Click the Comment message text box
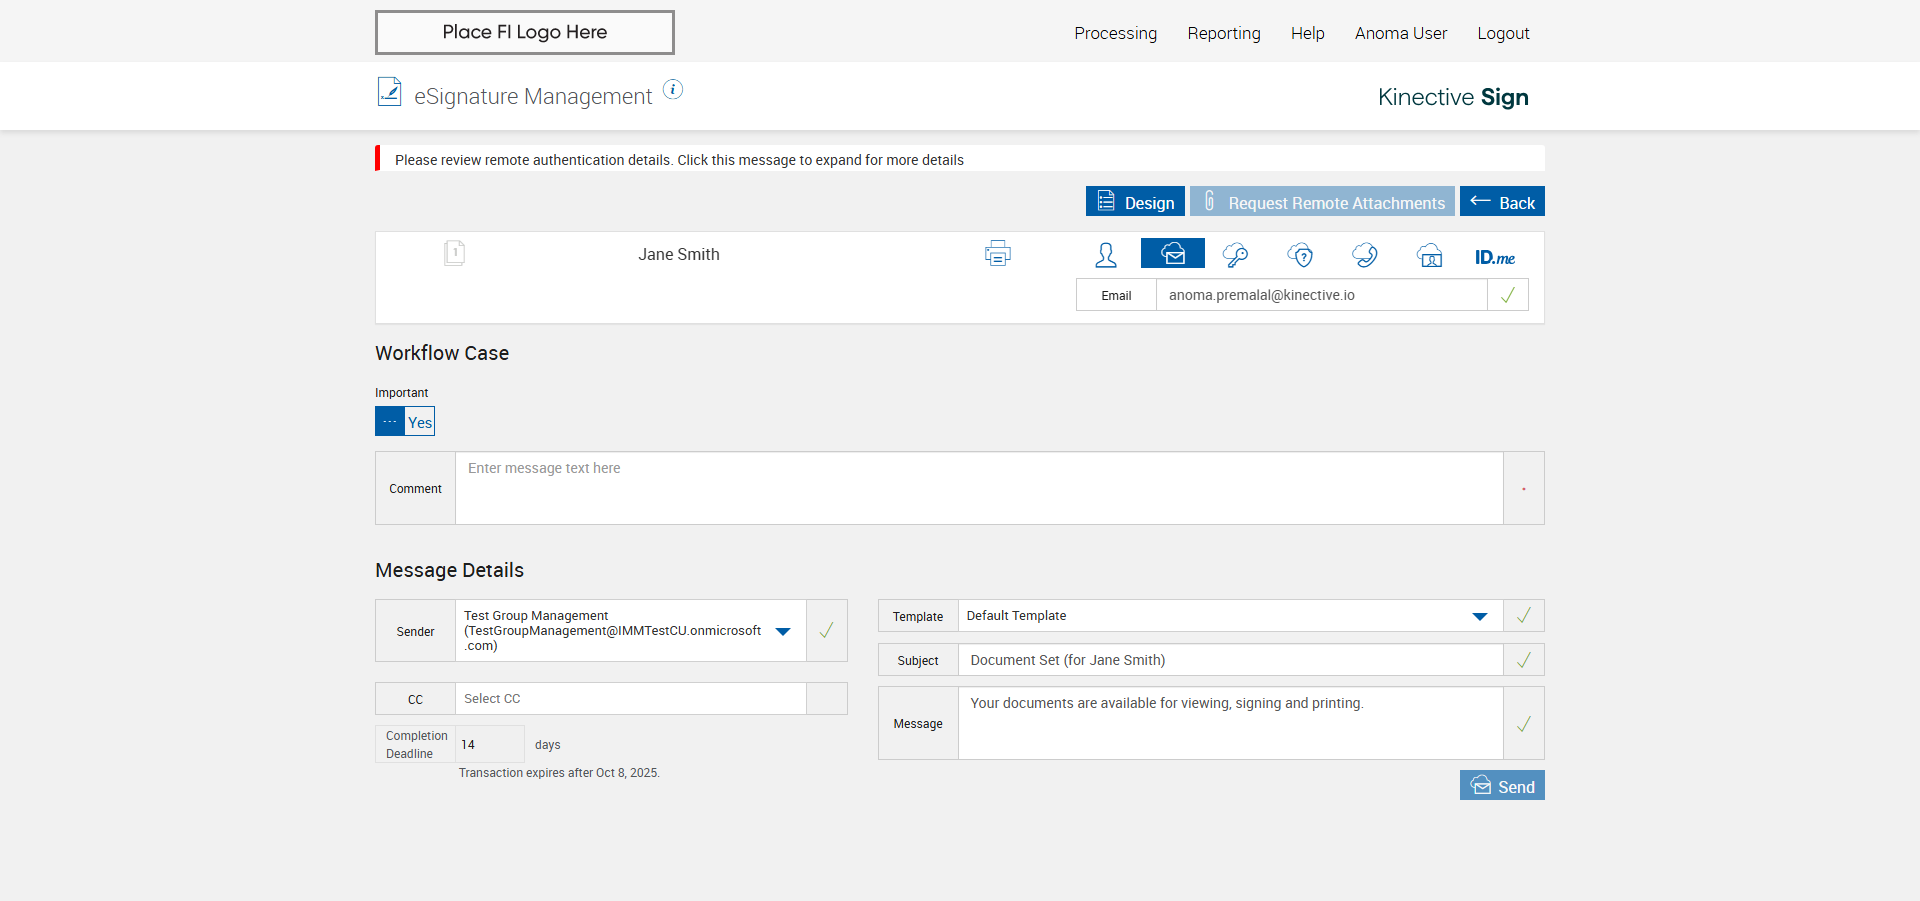This screenshot has height=901, width=1920. (x=978, y=488)
